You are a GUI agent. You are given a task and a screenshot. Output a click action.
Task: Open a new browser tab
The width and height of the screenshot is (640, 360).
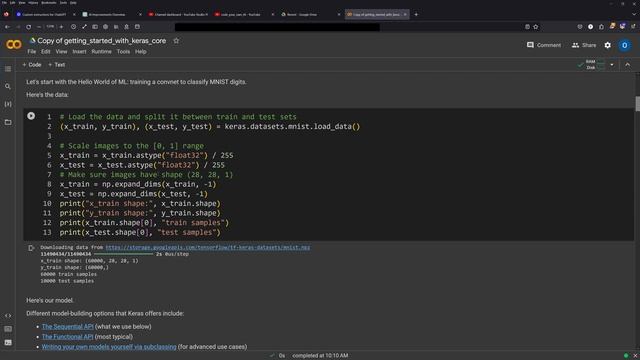point(416,14)
